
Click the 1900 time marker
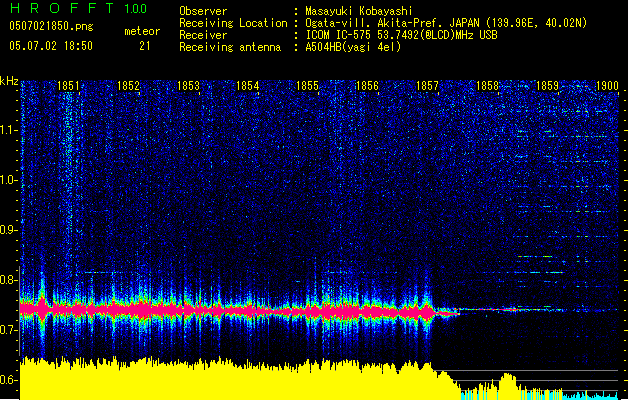607,86
